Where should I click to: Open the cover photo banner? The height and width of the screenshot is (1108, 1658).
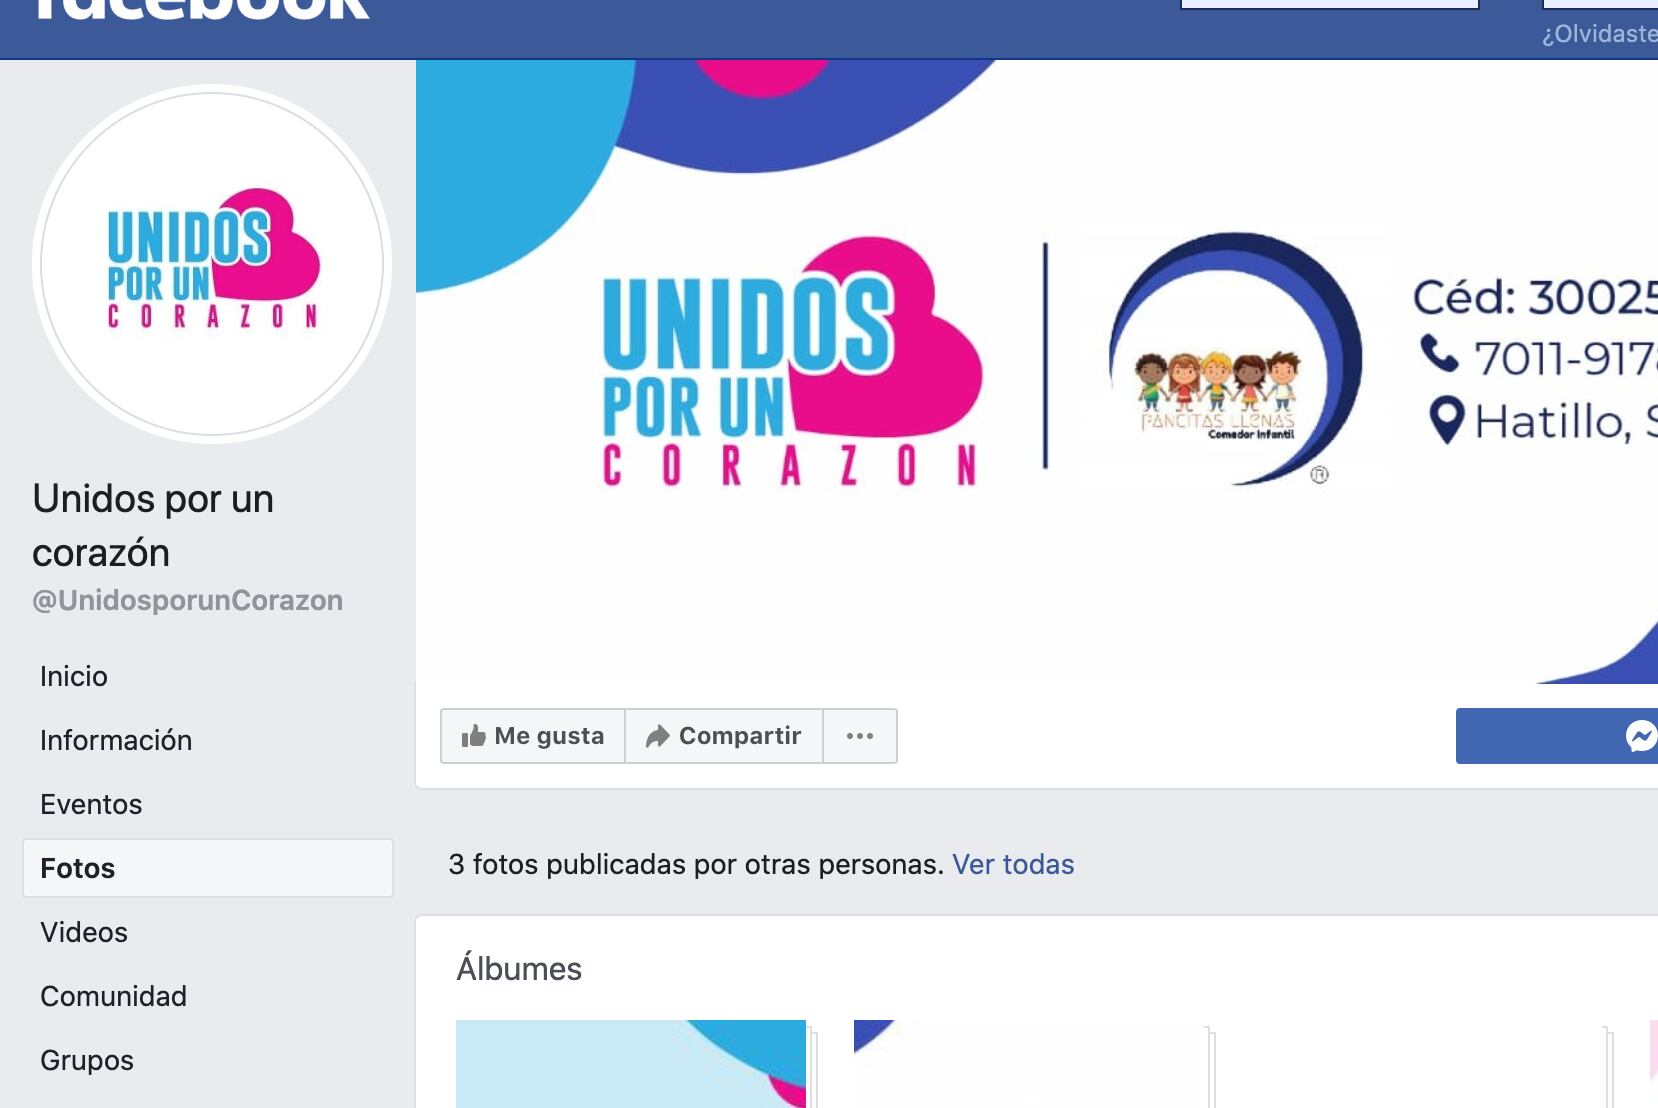point(1037,372)
